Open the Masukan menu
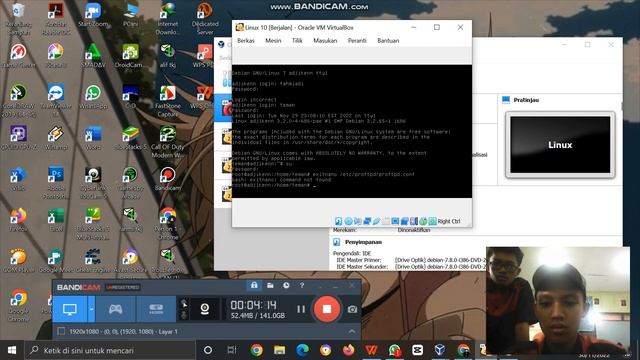640x360 pixels. coord(325,40)
